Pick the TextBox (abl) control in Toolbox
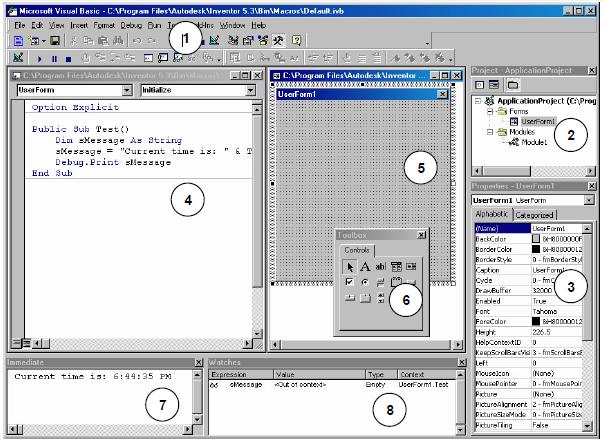Image resolution: width=604 pixels, height=443 pixels. click(381, 267)
